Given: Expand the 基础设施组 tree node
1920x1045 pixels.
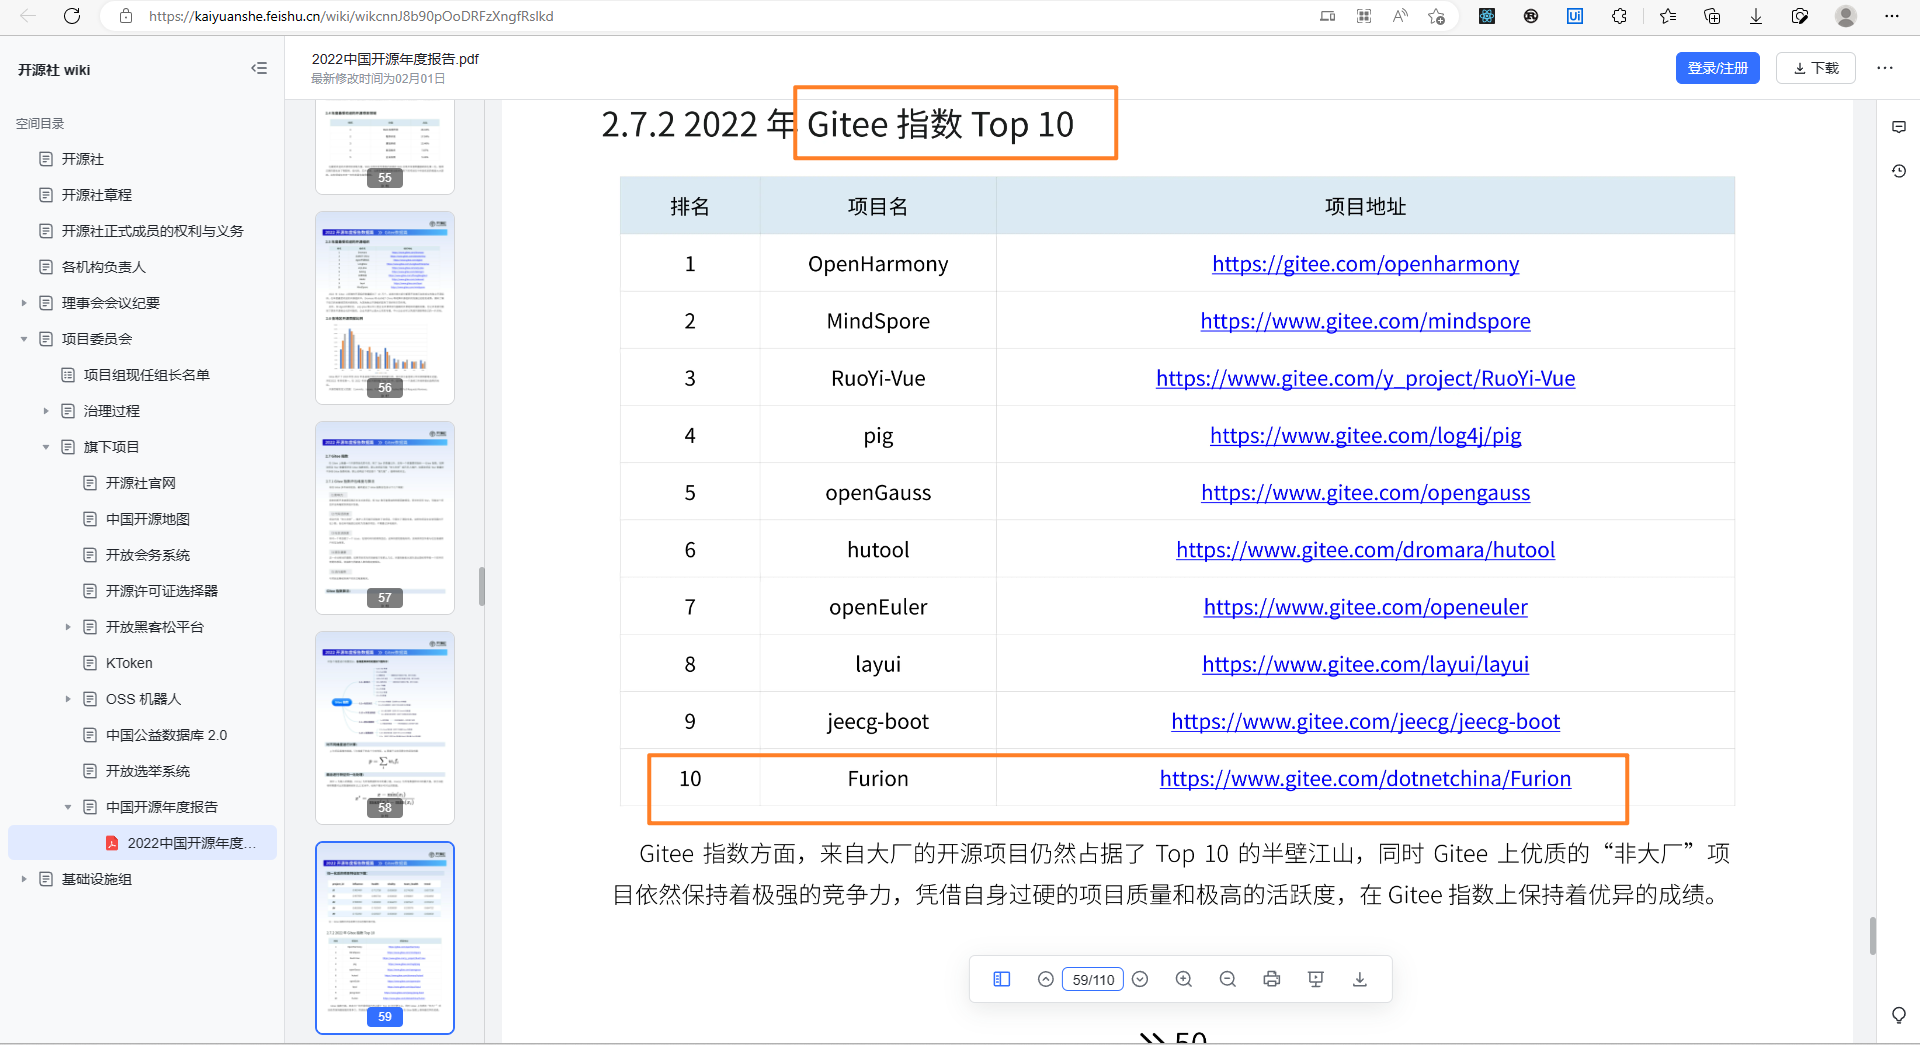Looking at the screenshot, I should click(24, 879).
